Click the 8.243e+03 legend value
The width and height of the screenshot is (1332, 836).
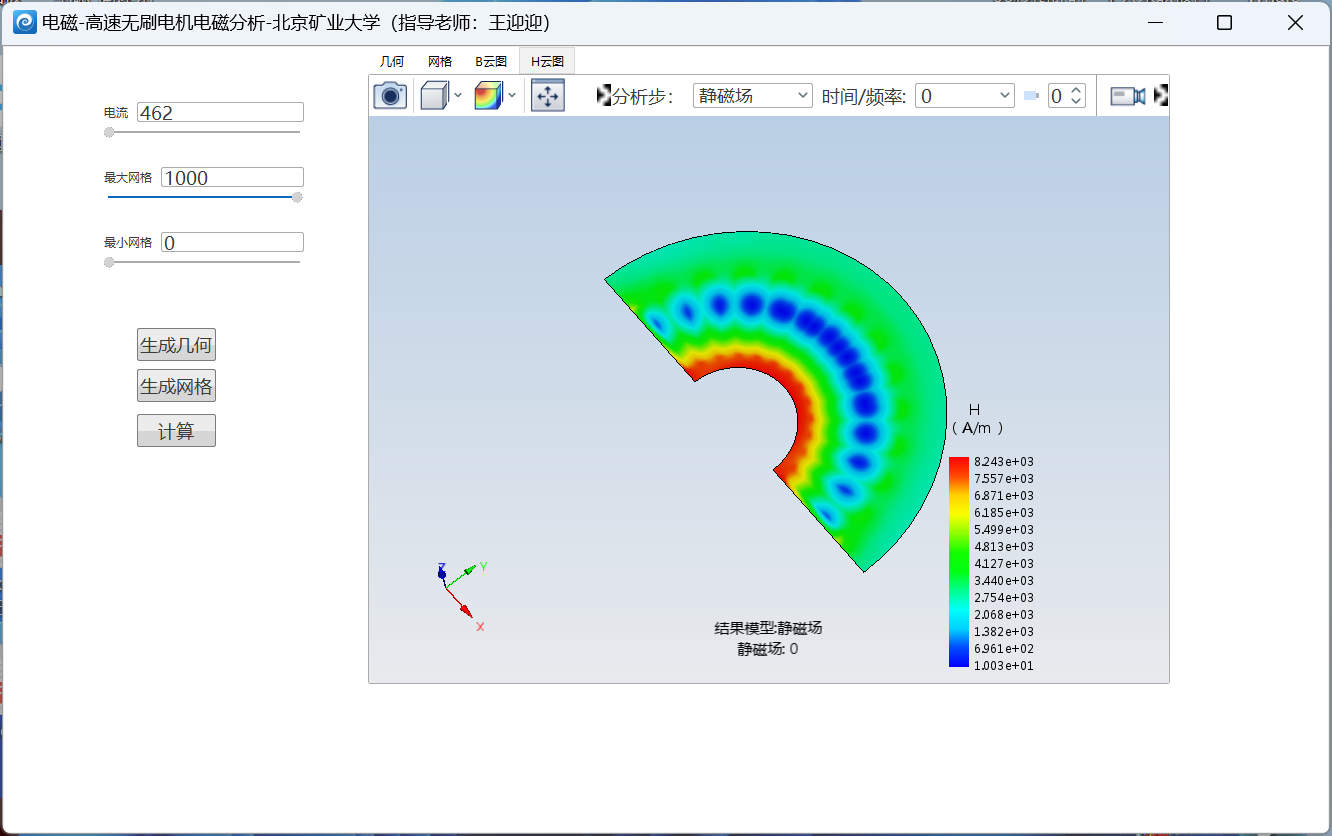click(1004, 461)
